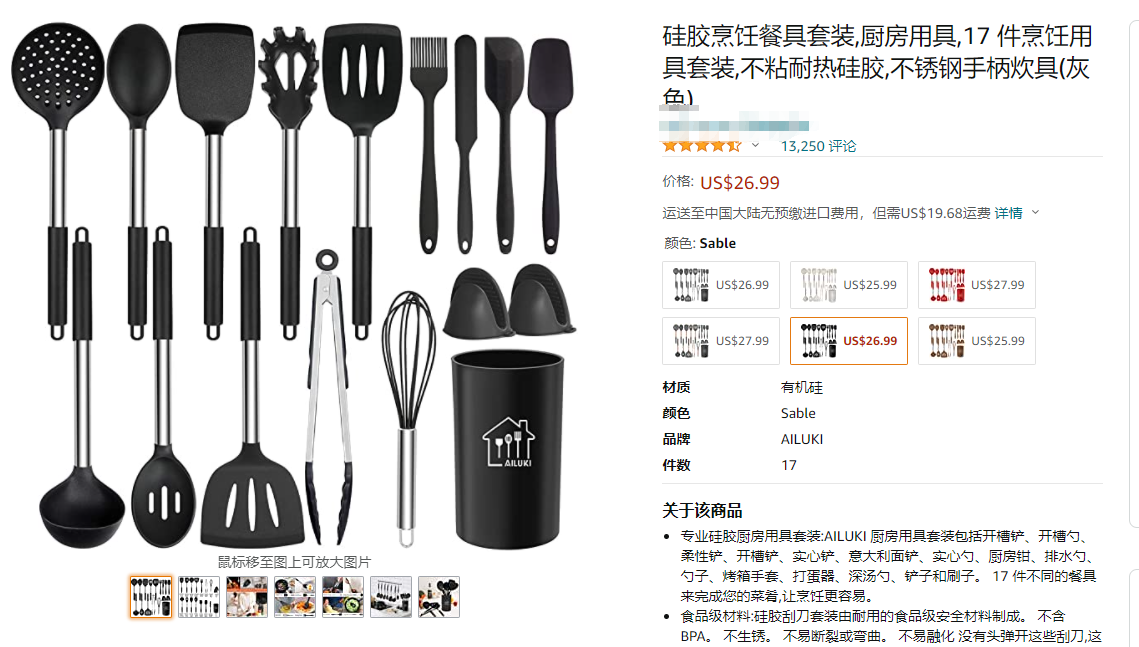1139x647 pixels.
Task: Open the fifth thumbnail in the gallery
Action: click(x=343, y=597)
